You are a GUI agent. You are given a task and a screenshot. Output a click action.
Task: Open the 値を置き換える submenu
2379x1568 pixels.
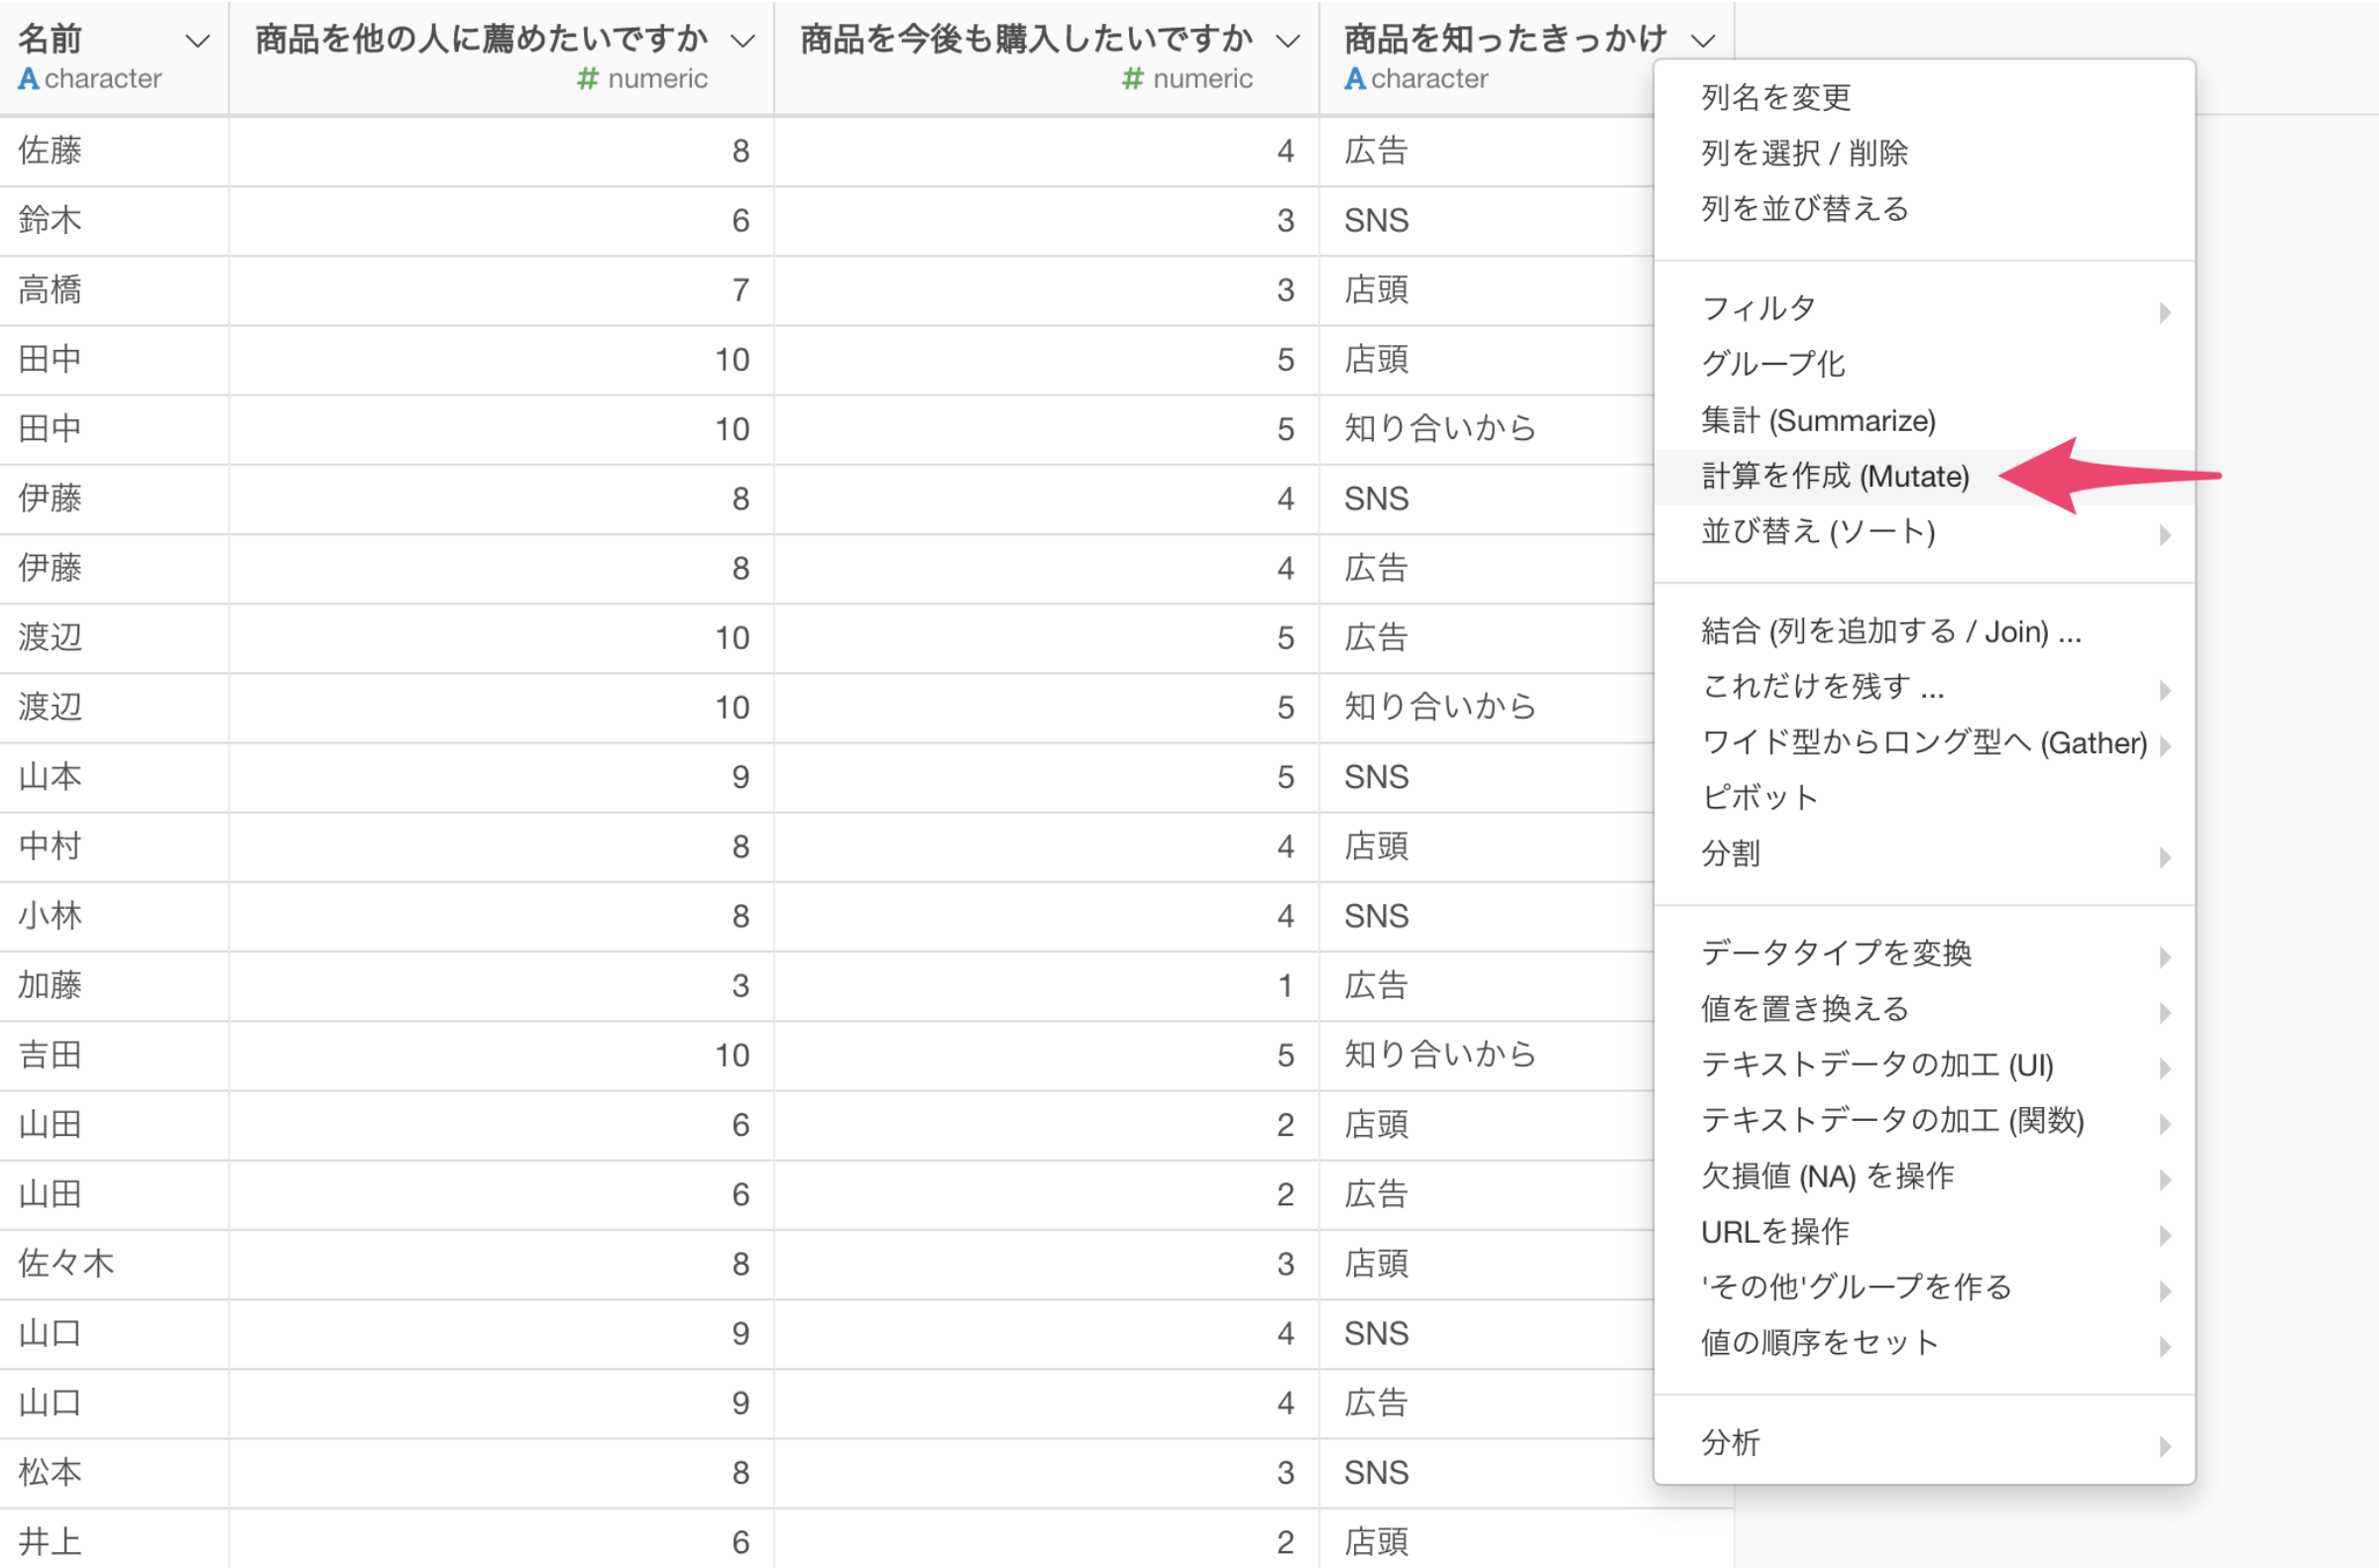(1924, 1010)
